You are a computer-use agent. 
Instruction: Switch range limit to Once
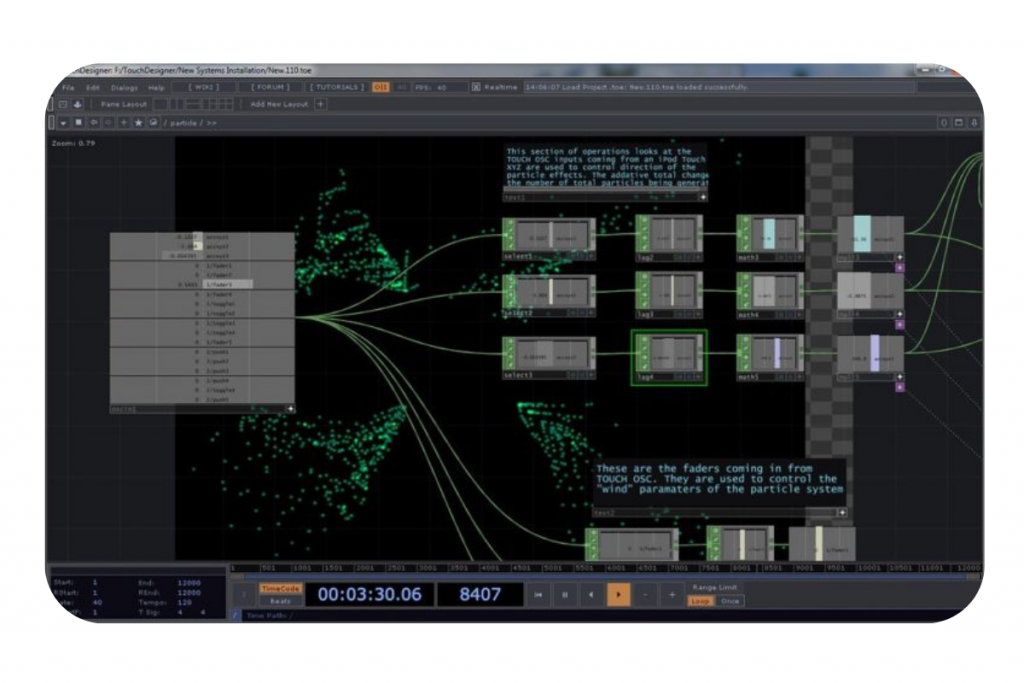(730, 601)
